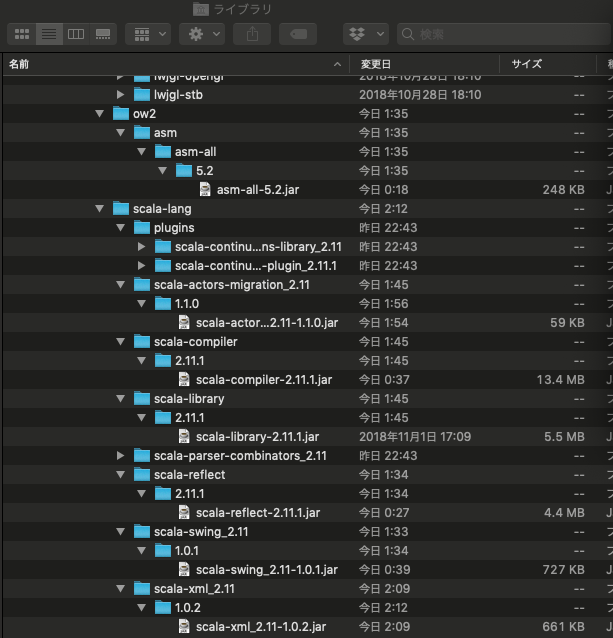613x638 pixels.
Task: Collapse the scala-compiler folder
Action: pyautogui.click(x=120, y=342)
